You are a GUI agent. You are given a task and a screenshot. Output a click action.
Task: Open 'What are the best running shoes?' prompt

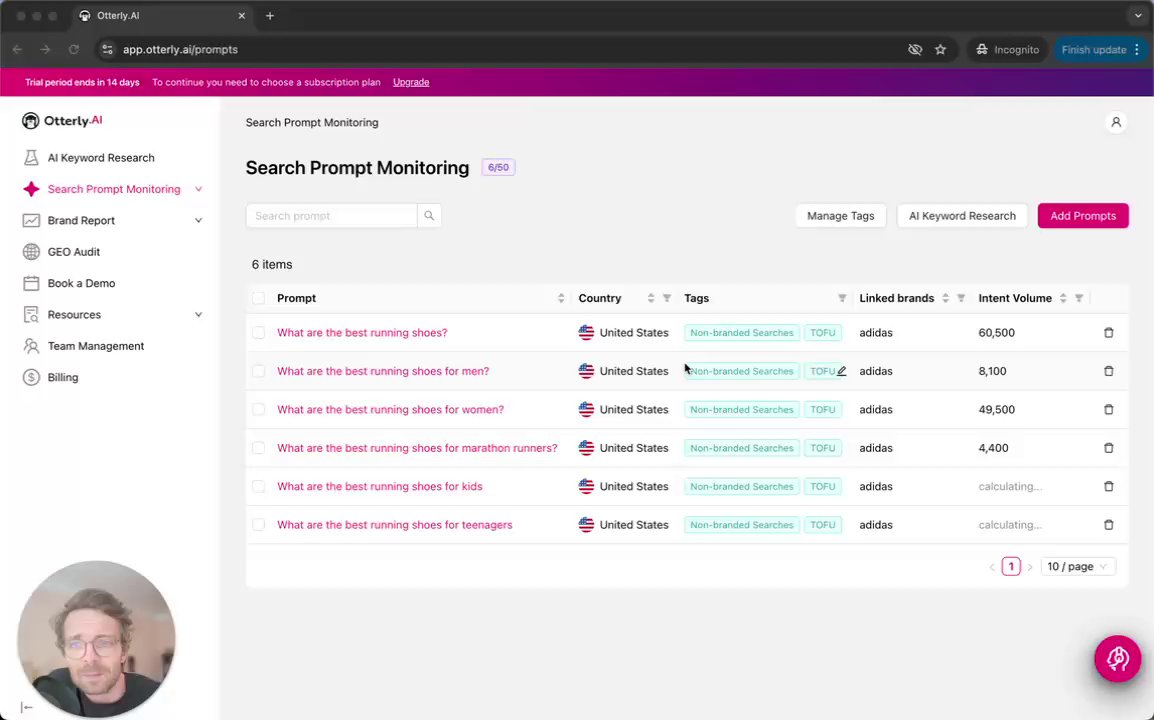(362, 333)
